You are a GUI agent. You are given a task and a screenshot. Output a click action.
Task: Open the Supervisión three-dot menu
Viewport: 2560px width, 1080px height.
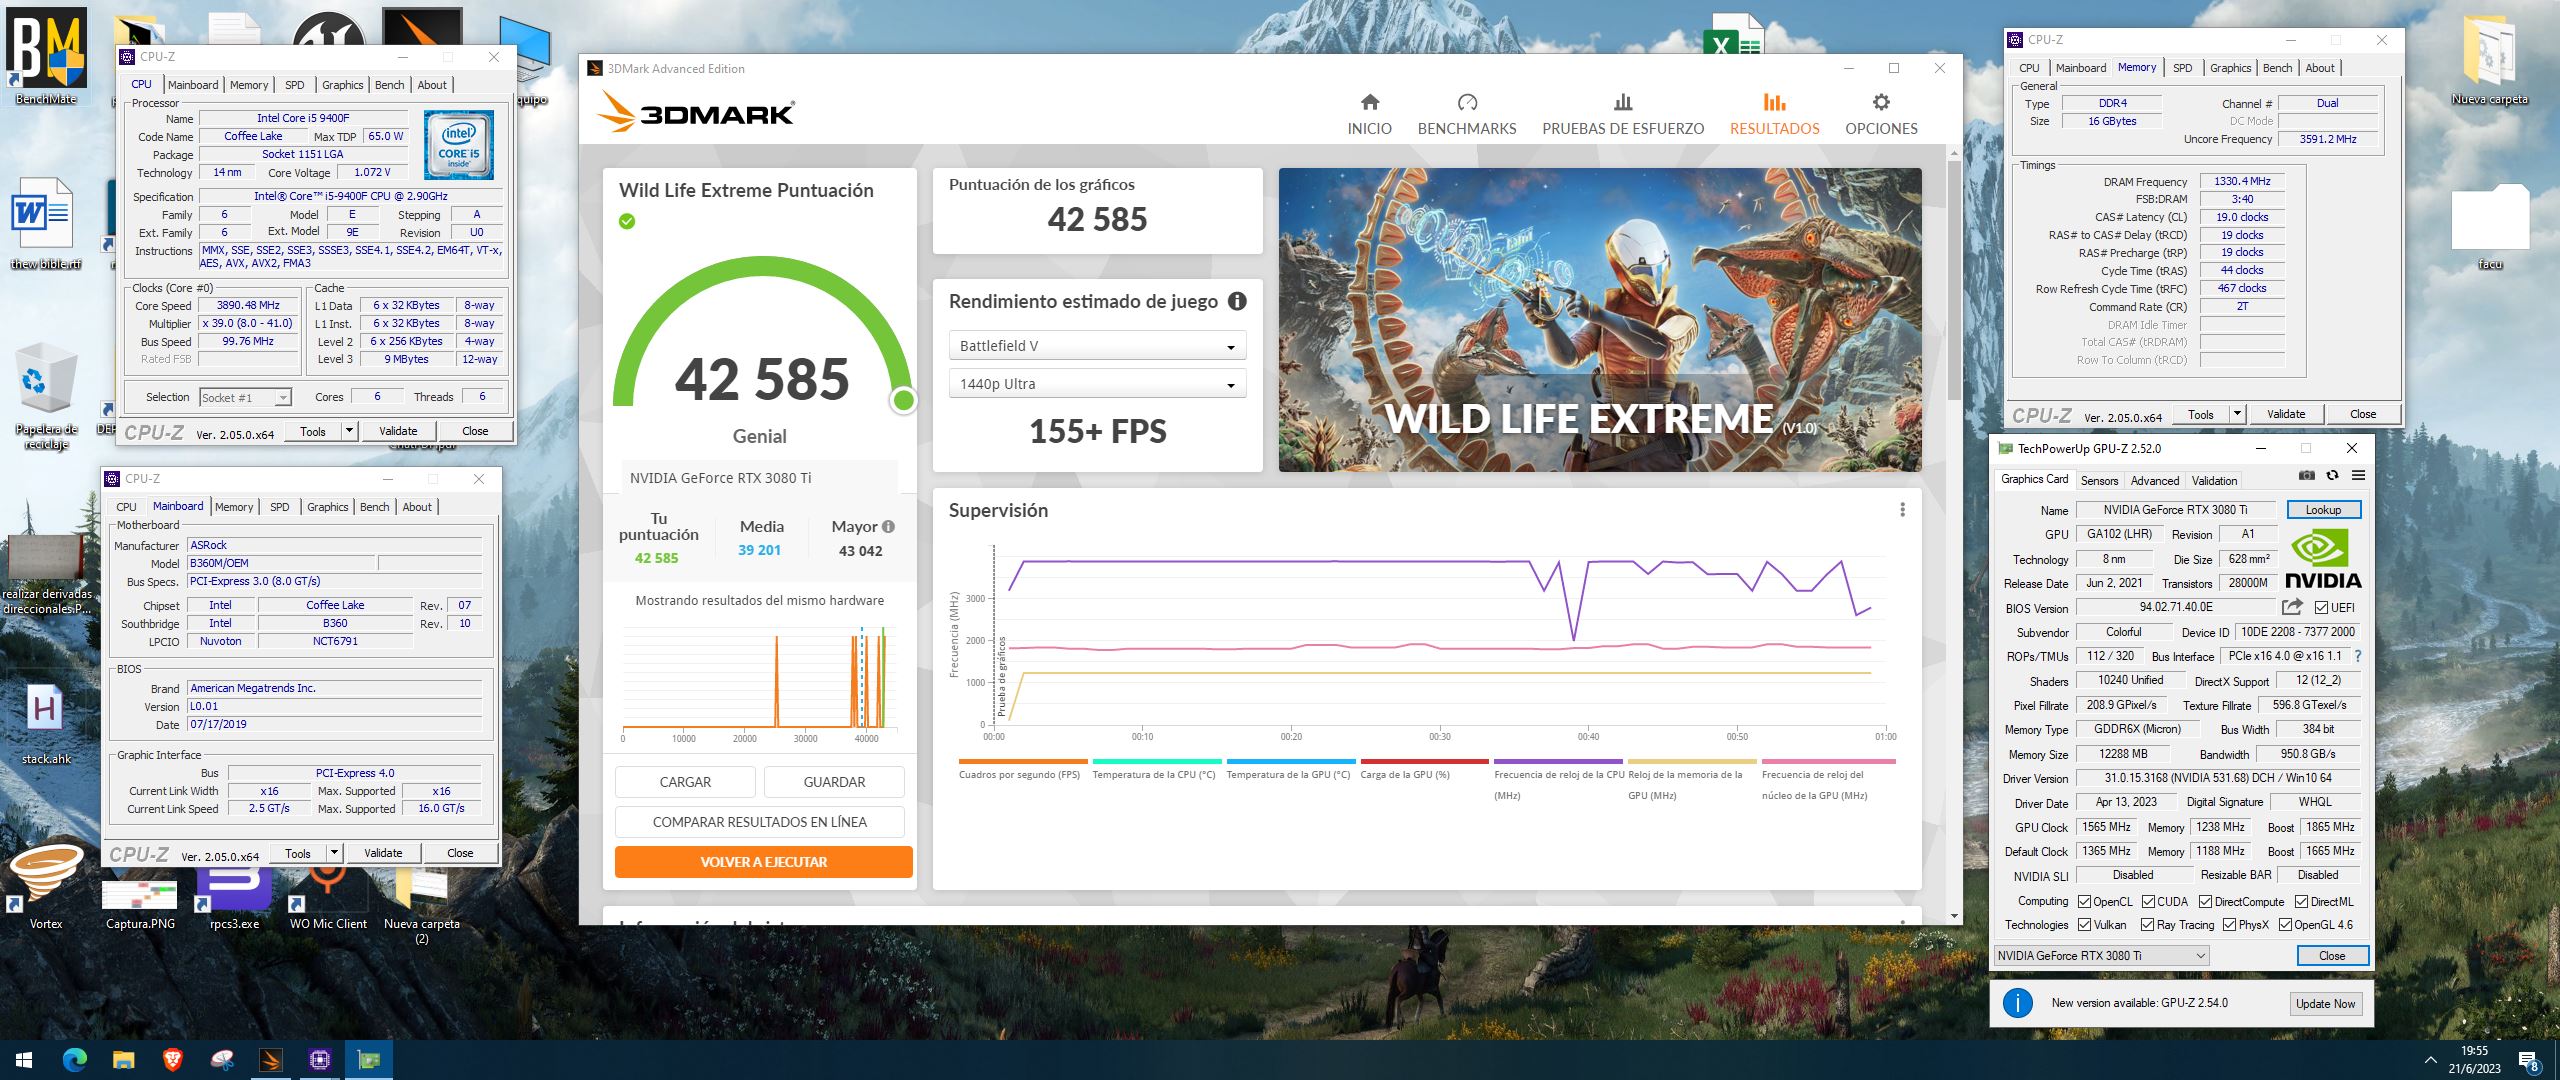(1902, 510)
